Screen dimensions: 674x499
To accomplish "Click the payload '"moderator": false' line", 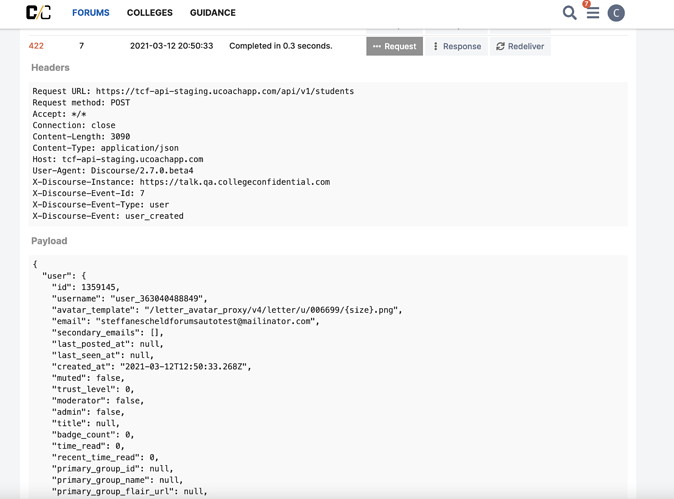I will click(x=98, y=401).
